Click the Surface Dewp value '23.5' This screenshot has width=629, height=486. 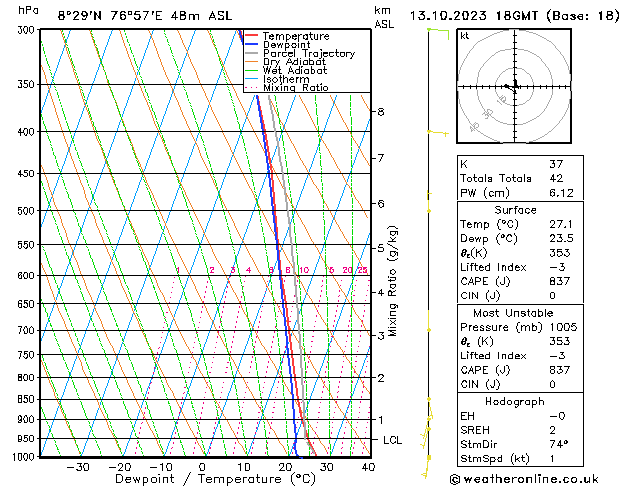(x=561, y=238)
